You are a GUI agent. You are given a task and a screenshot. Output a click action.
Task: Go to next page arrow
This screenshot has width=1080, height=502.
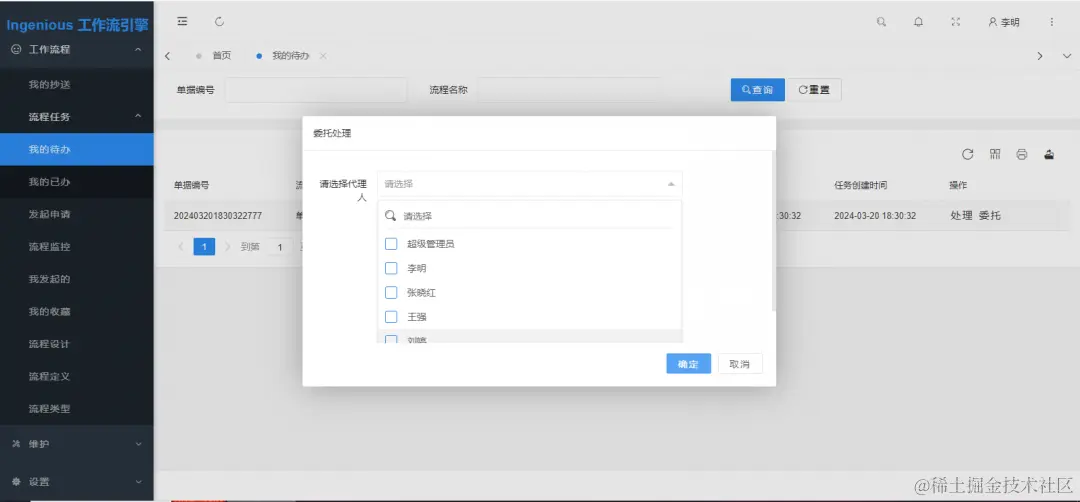227,247
